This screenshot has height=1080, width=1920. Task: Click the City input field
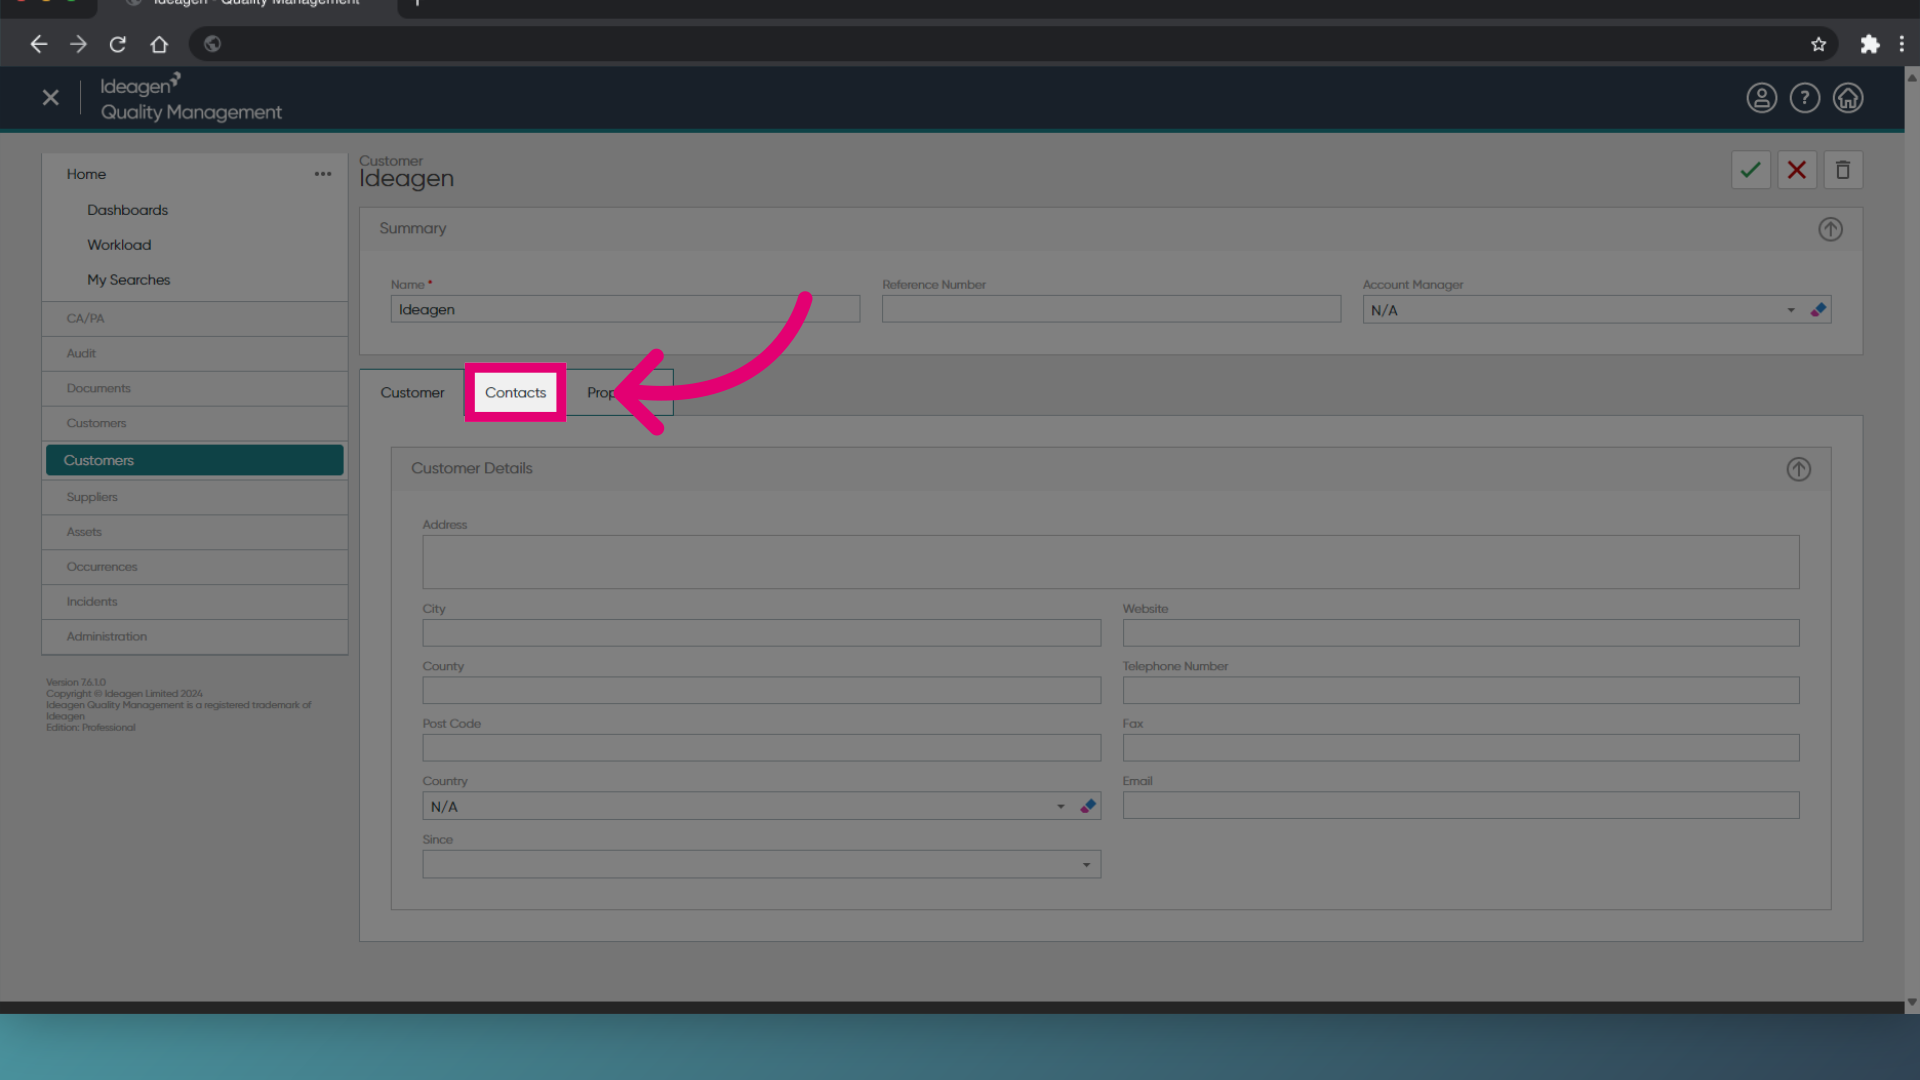coord(761,633)
